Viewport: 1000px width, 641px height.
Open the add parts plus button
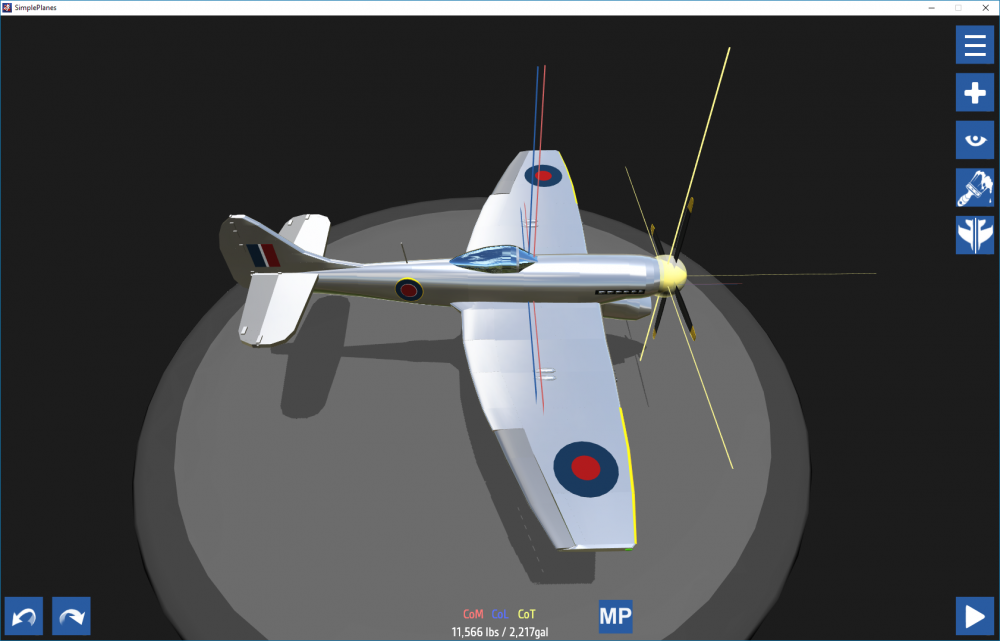[x=974, y=92]
